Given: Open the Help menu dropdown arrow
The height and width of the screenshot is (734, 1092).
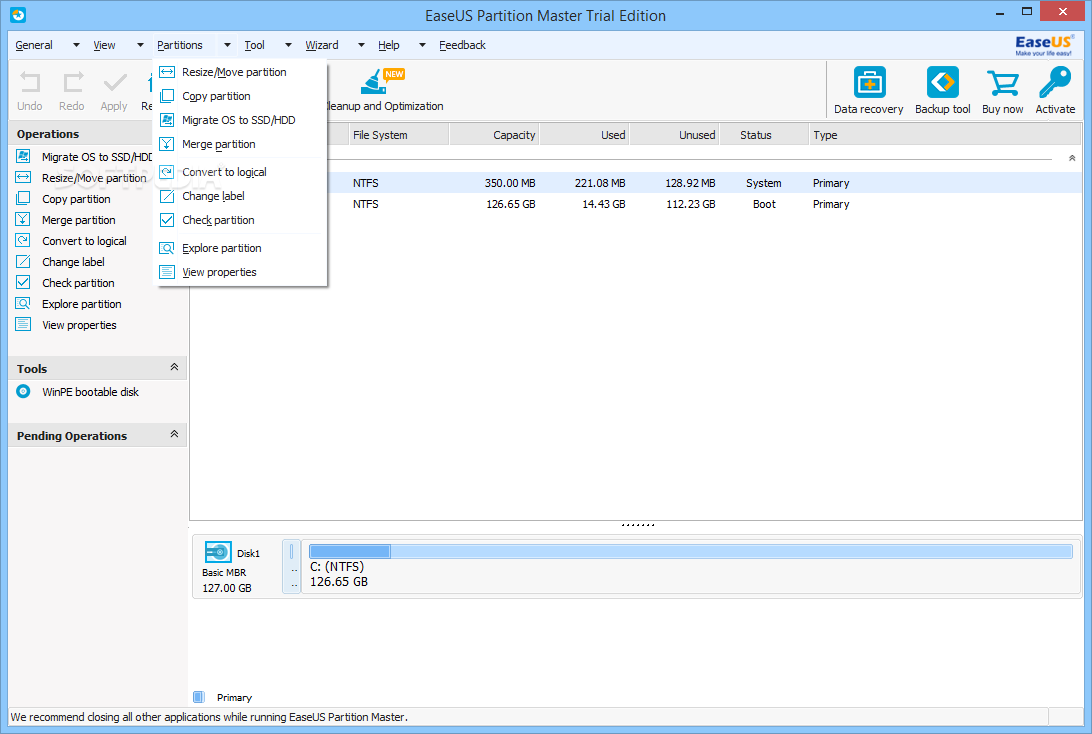Looking at the screenshot, I should point(422,45).
